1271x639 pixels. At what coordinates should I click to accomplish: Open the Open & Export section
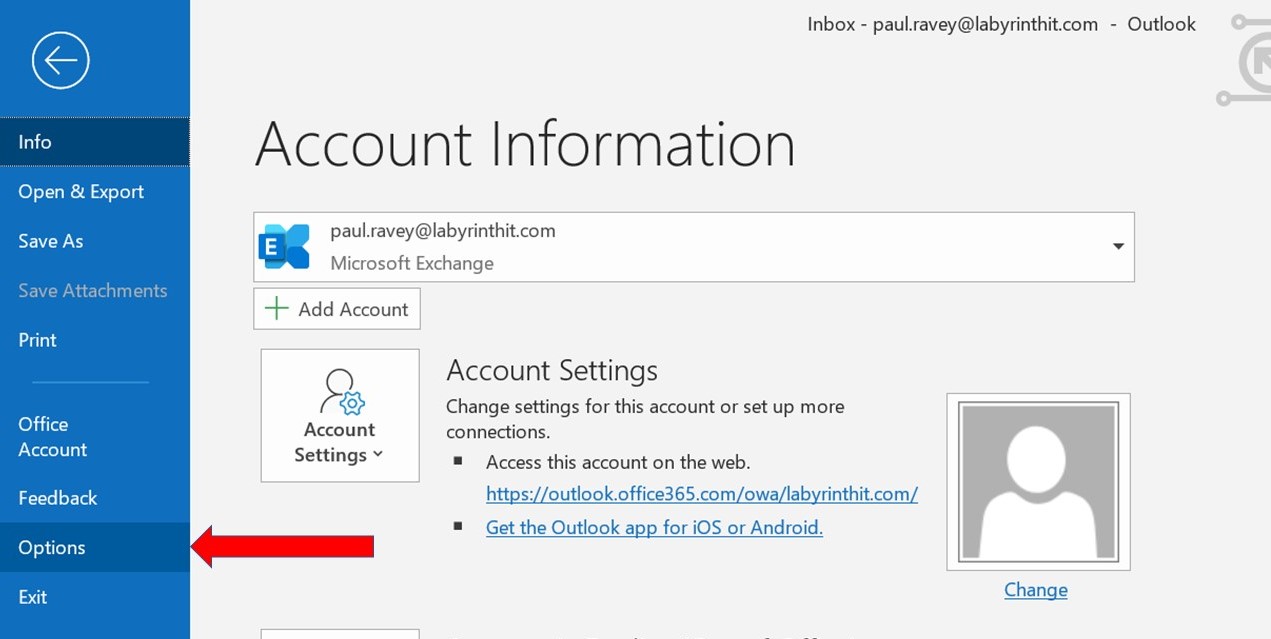[95, 192]
